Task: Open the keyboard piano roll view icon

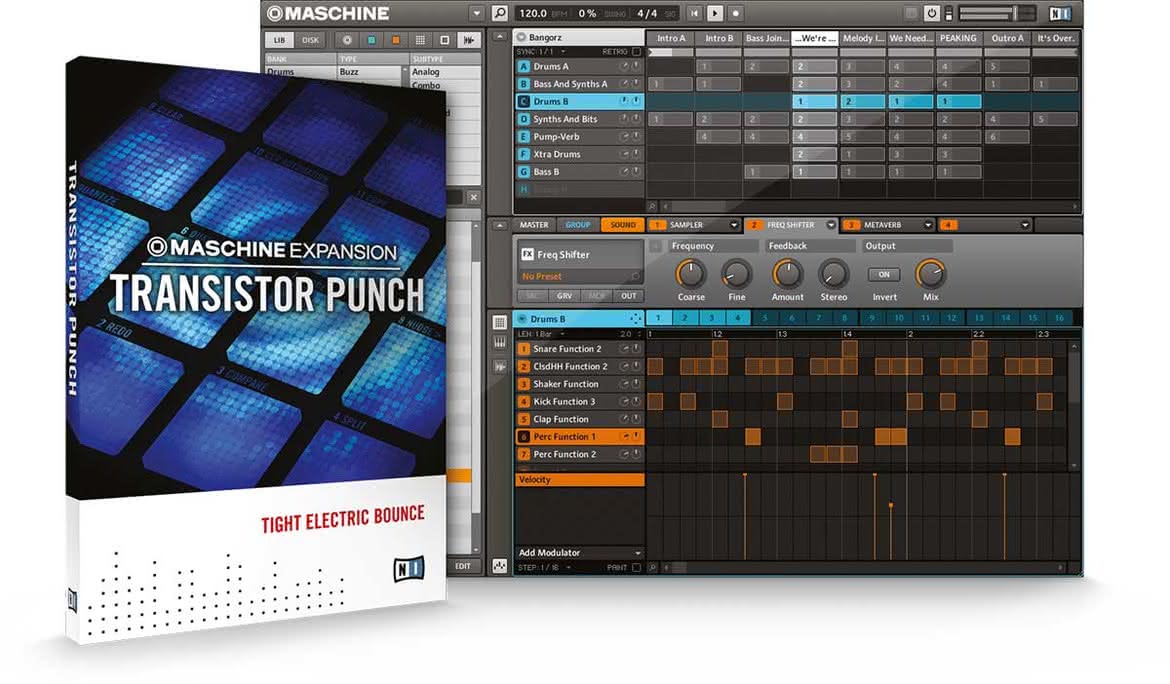Action: pyautogui.click(x=499, y=342)
